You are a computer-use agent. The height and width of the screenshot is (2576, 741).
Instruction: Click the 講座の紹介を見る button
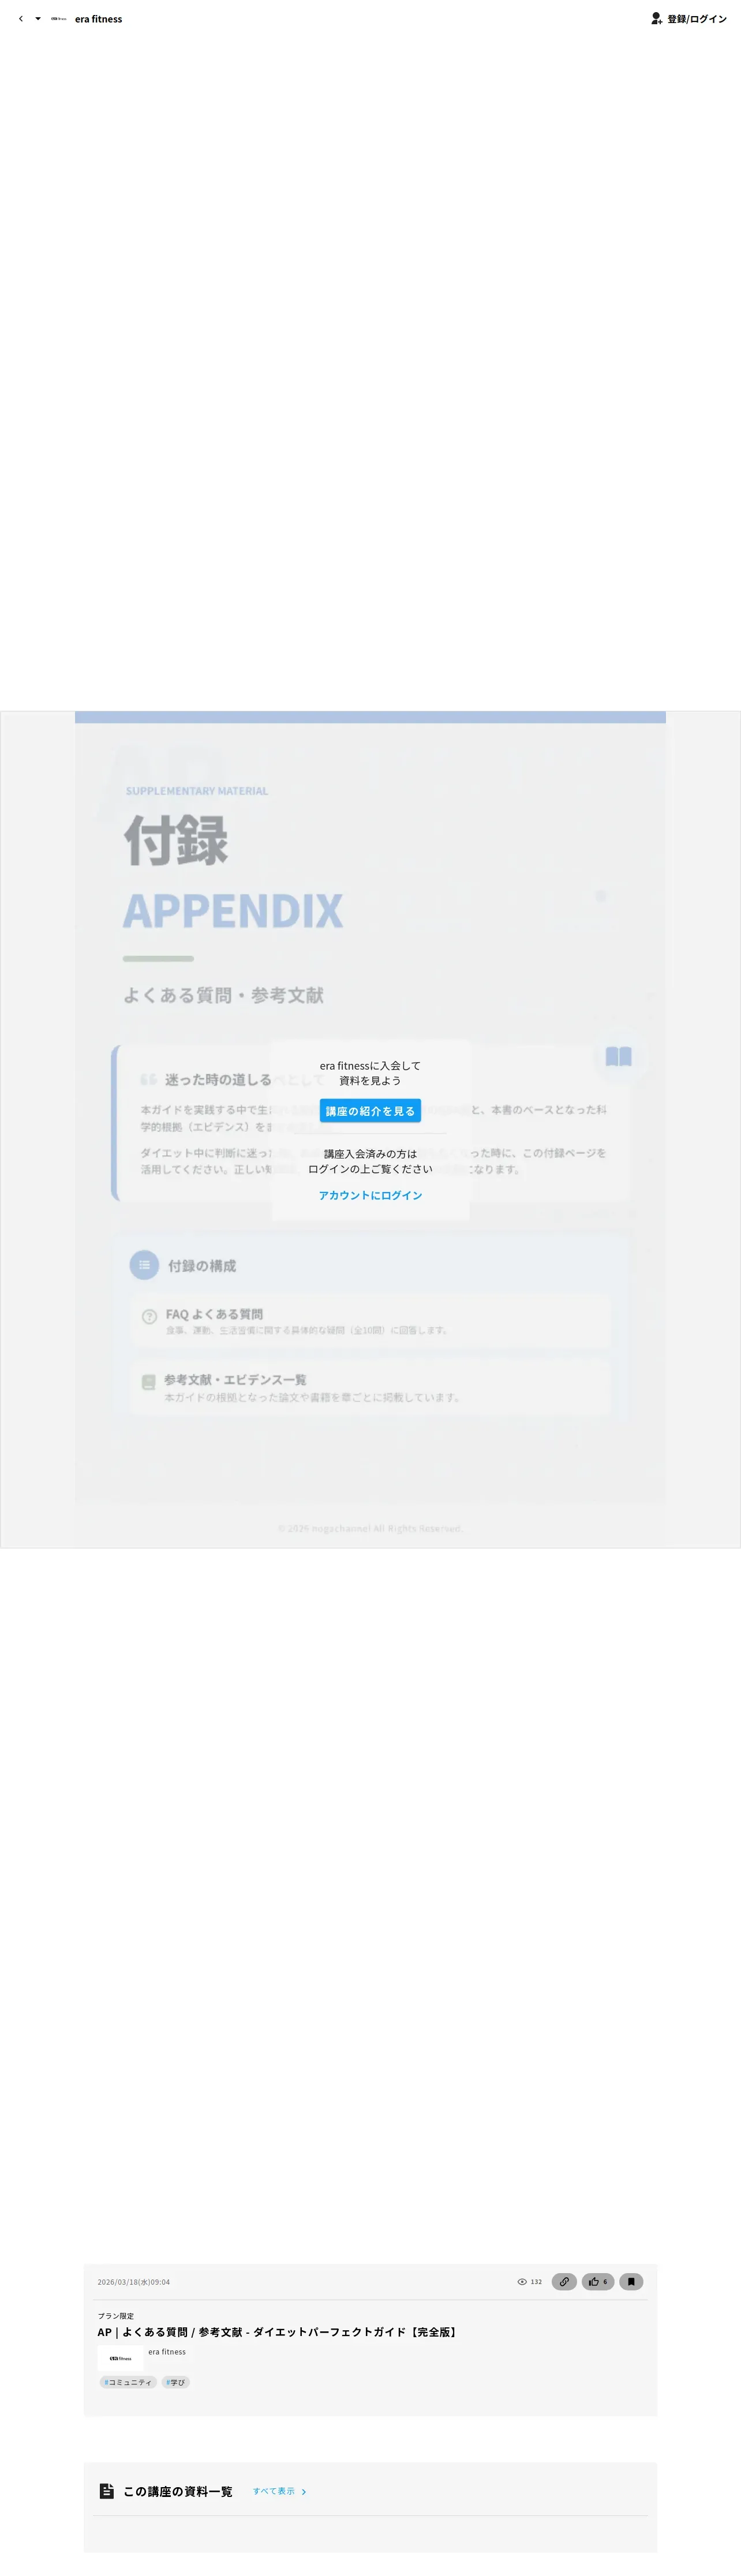pos(370,1111)
